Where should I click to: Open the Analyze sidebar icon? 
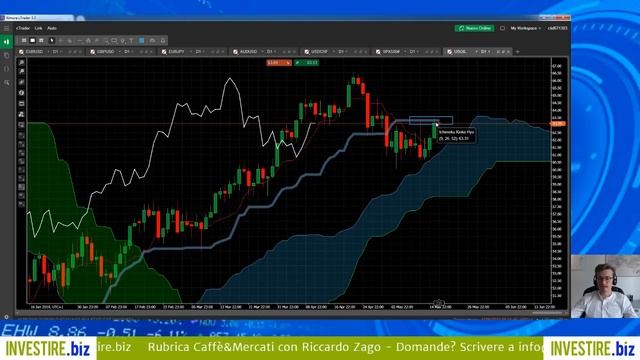click(7, 83)
